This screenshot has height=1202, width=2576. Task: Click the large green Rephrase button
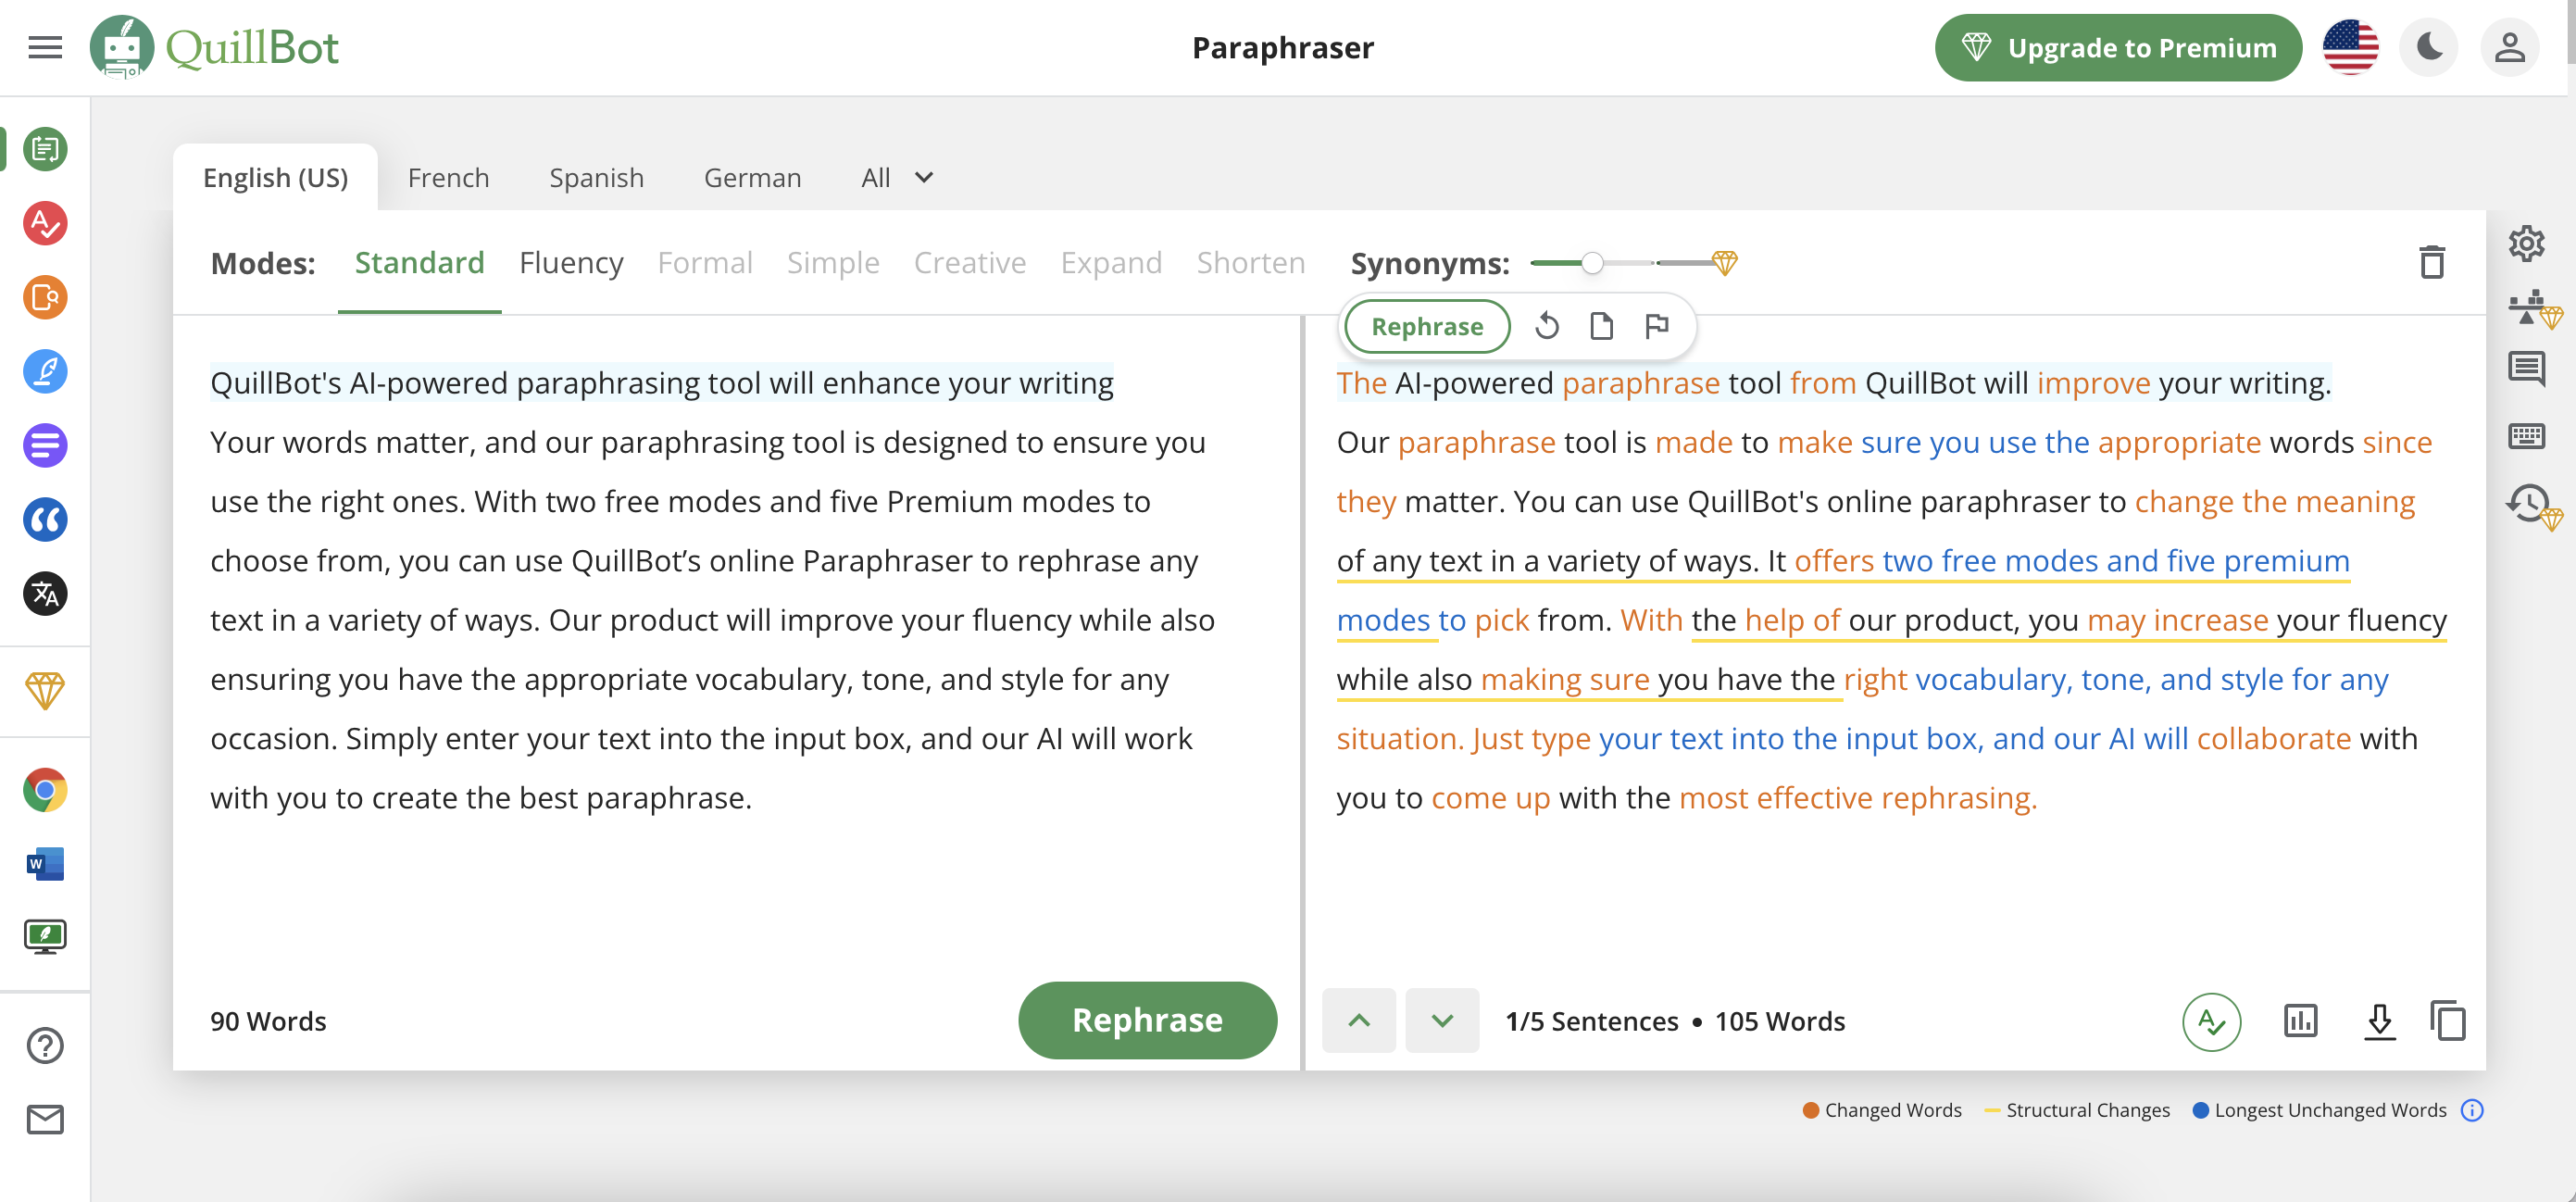tap(1147, 1020)
